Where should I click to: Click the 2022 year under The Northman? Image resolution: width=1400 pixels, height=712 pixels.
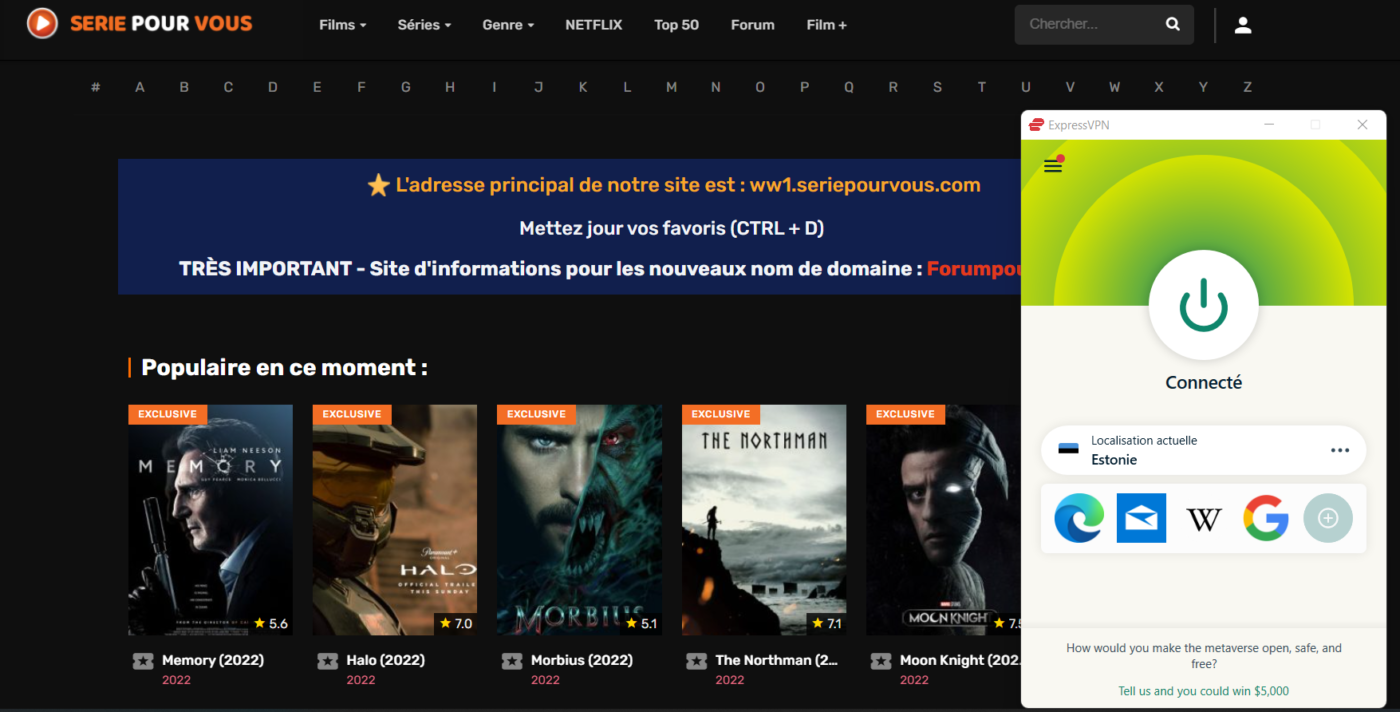[730, 680]
